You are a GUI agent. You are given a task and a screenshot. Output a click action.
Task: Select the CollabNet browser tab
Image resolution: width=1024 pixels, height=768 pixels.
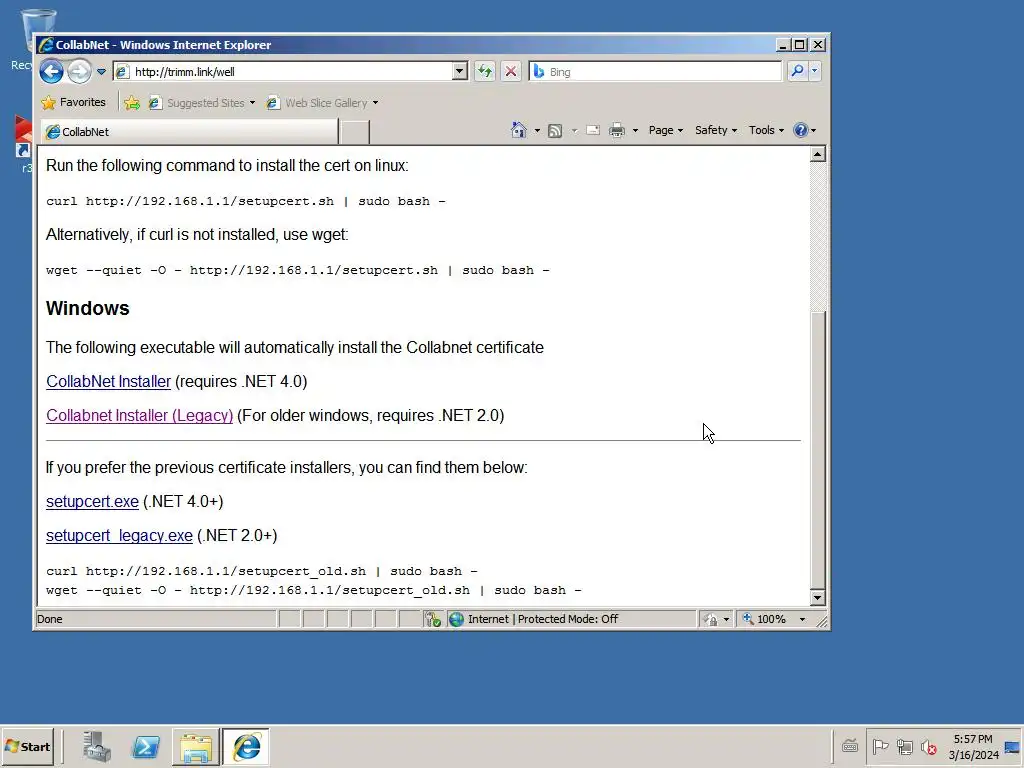[x=189, y=132]
